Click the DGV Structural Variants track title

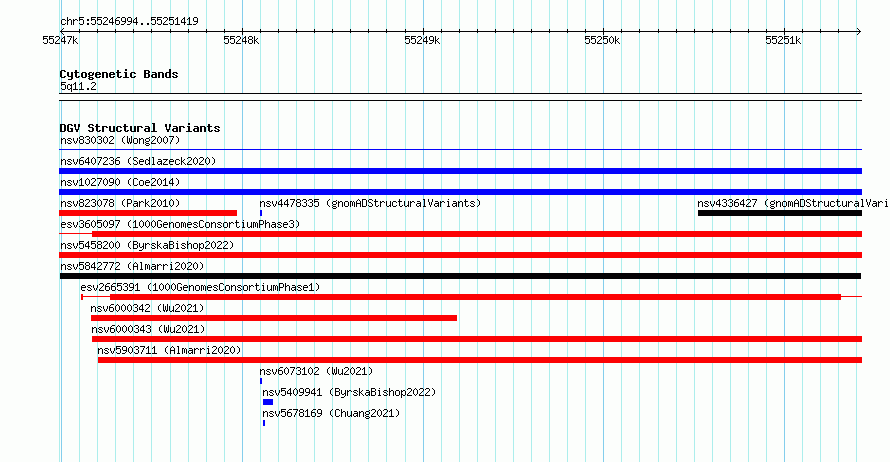click(140, 128)
